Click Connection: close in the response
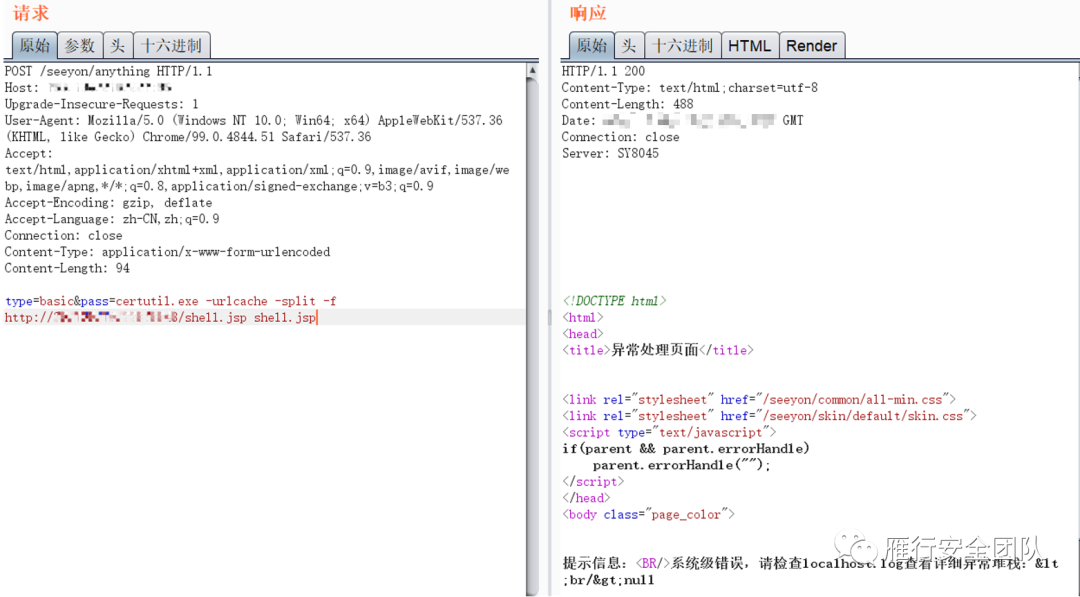The height and width of the screenshot is (597, 1080). pyautogui.click(x=621, y=137)
